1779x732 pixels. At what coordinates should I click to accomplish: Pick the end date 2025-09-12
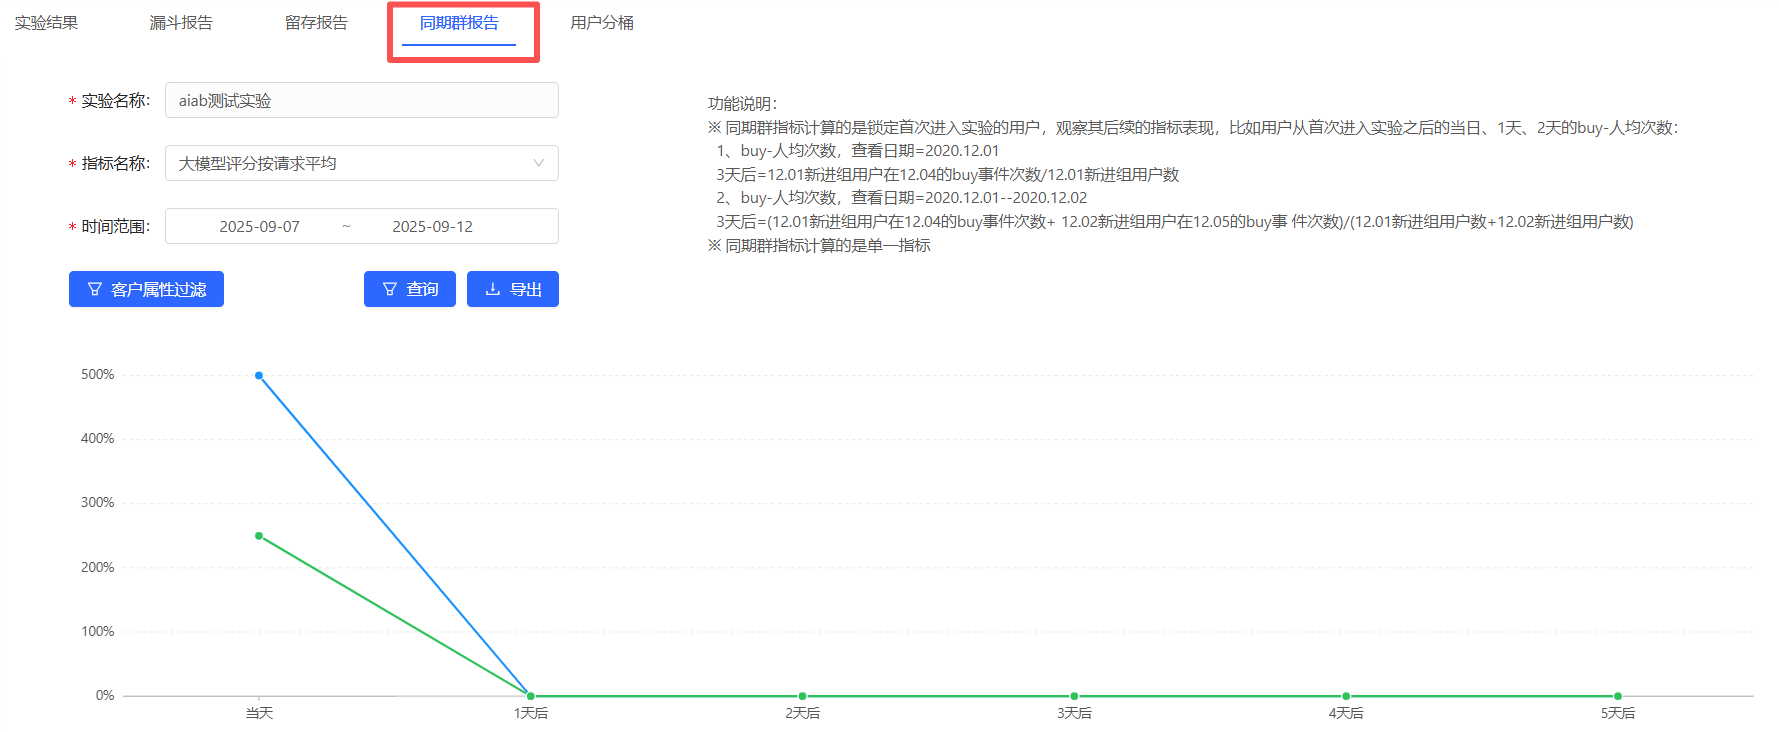[432, 227]
